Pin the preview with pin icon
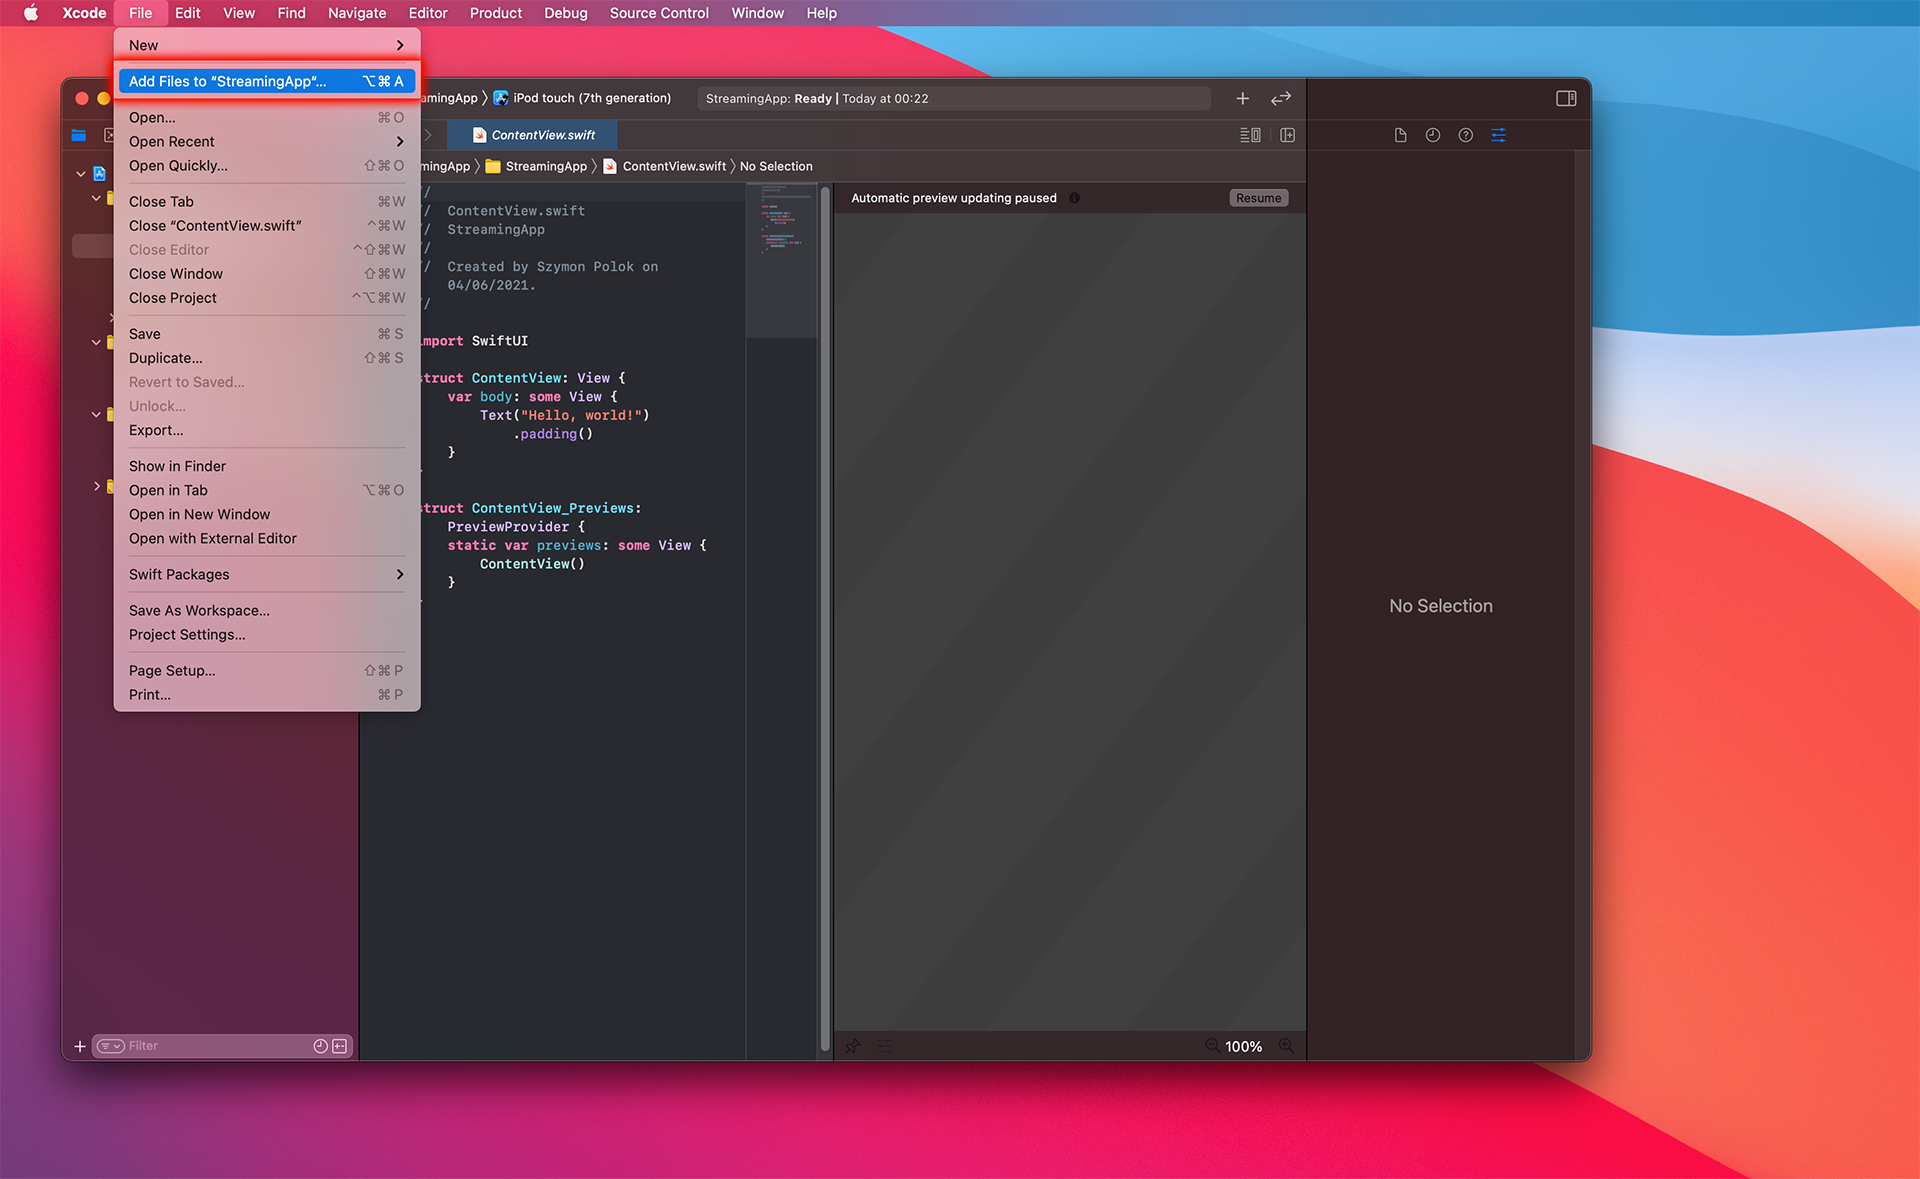 (x=852, y=1046)
